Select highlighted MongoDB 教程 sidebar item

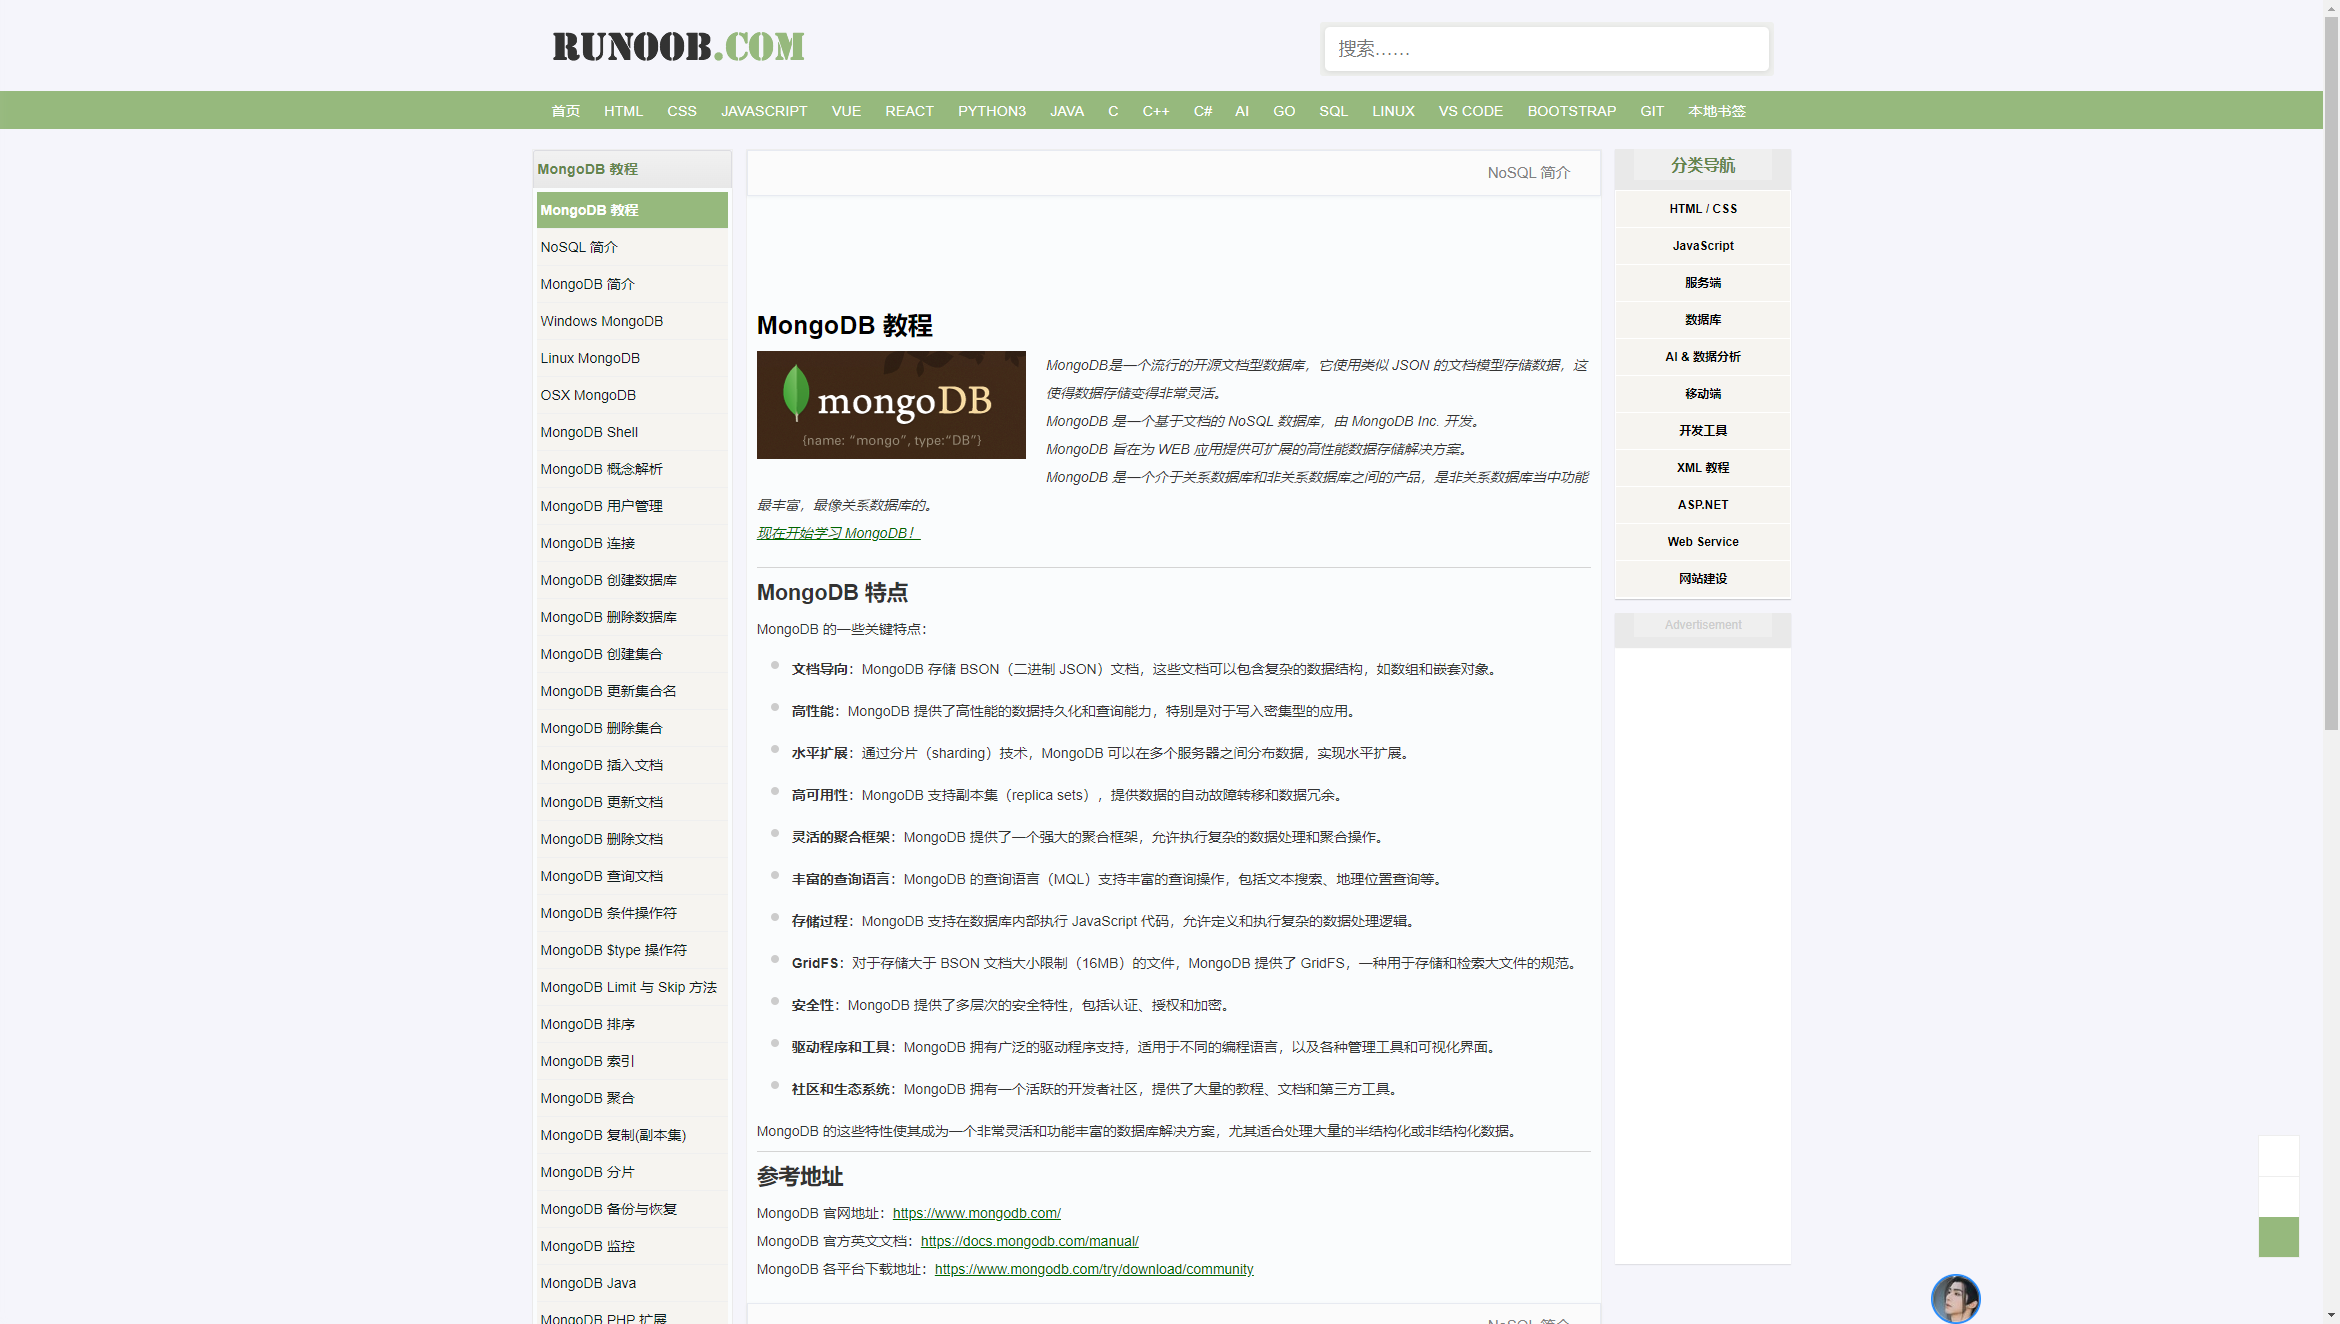(x=632, y=210)
